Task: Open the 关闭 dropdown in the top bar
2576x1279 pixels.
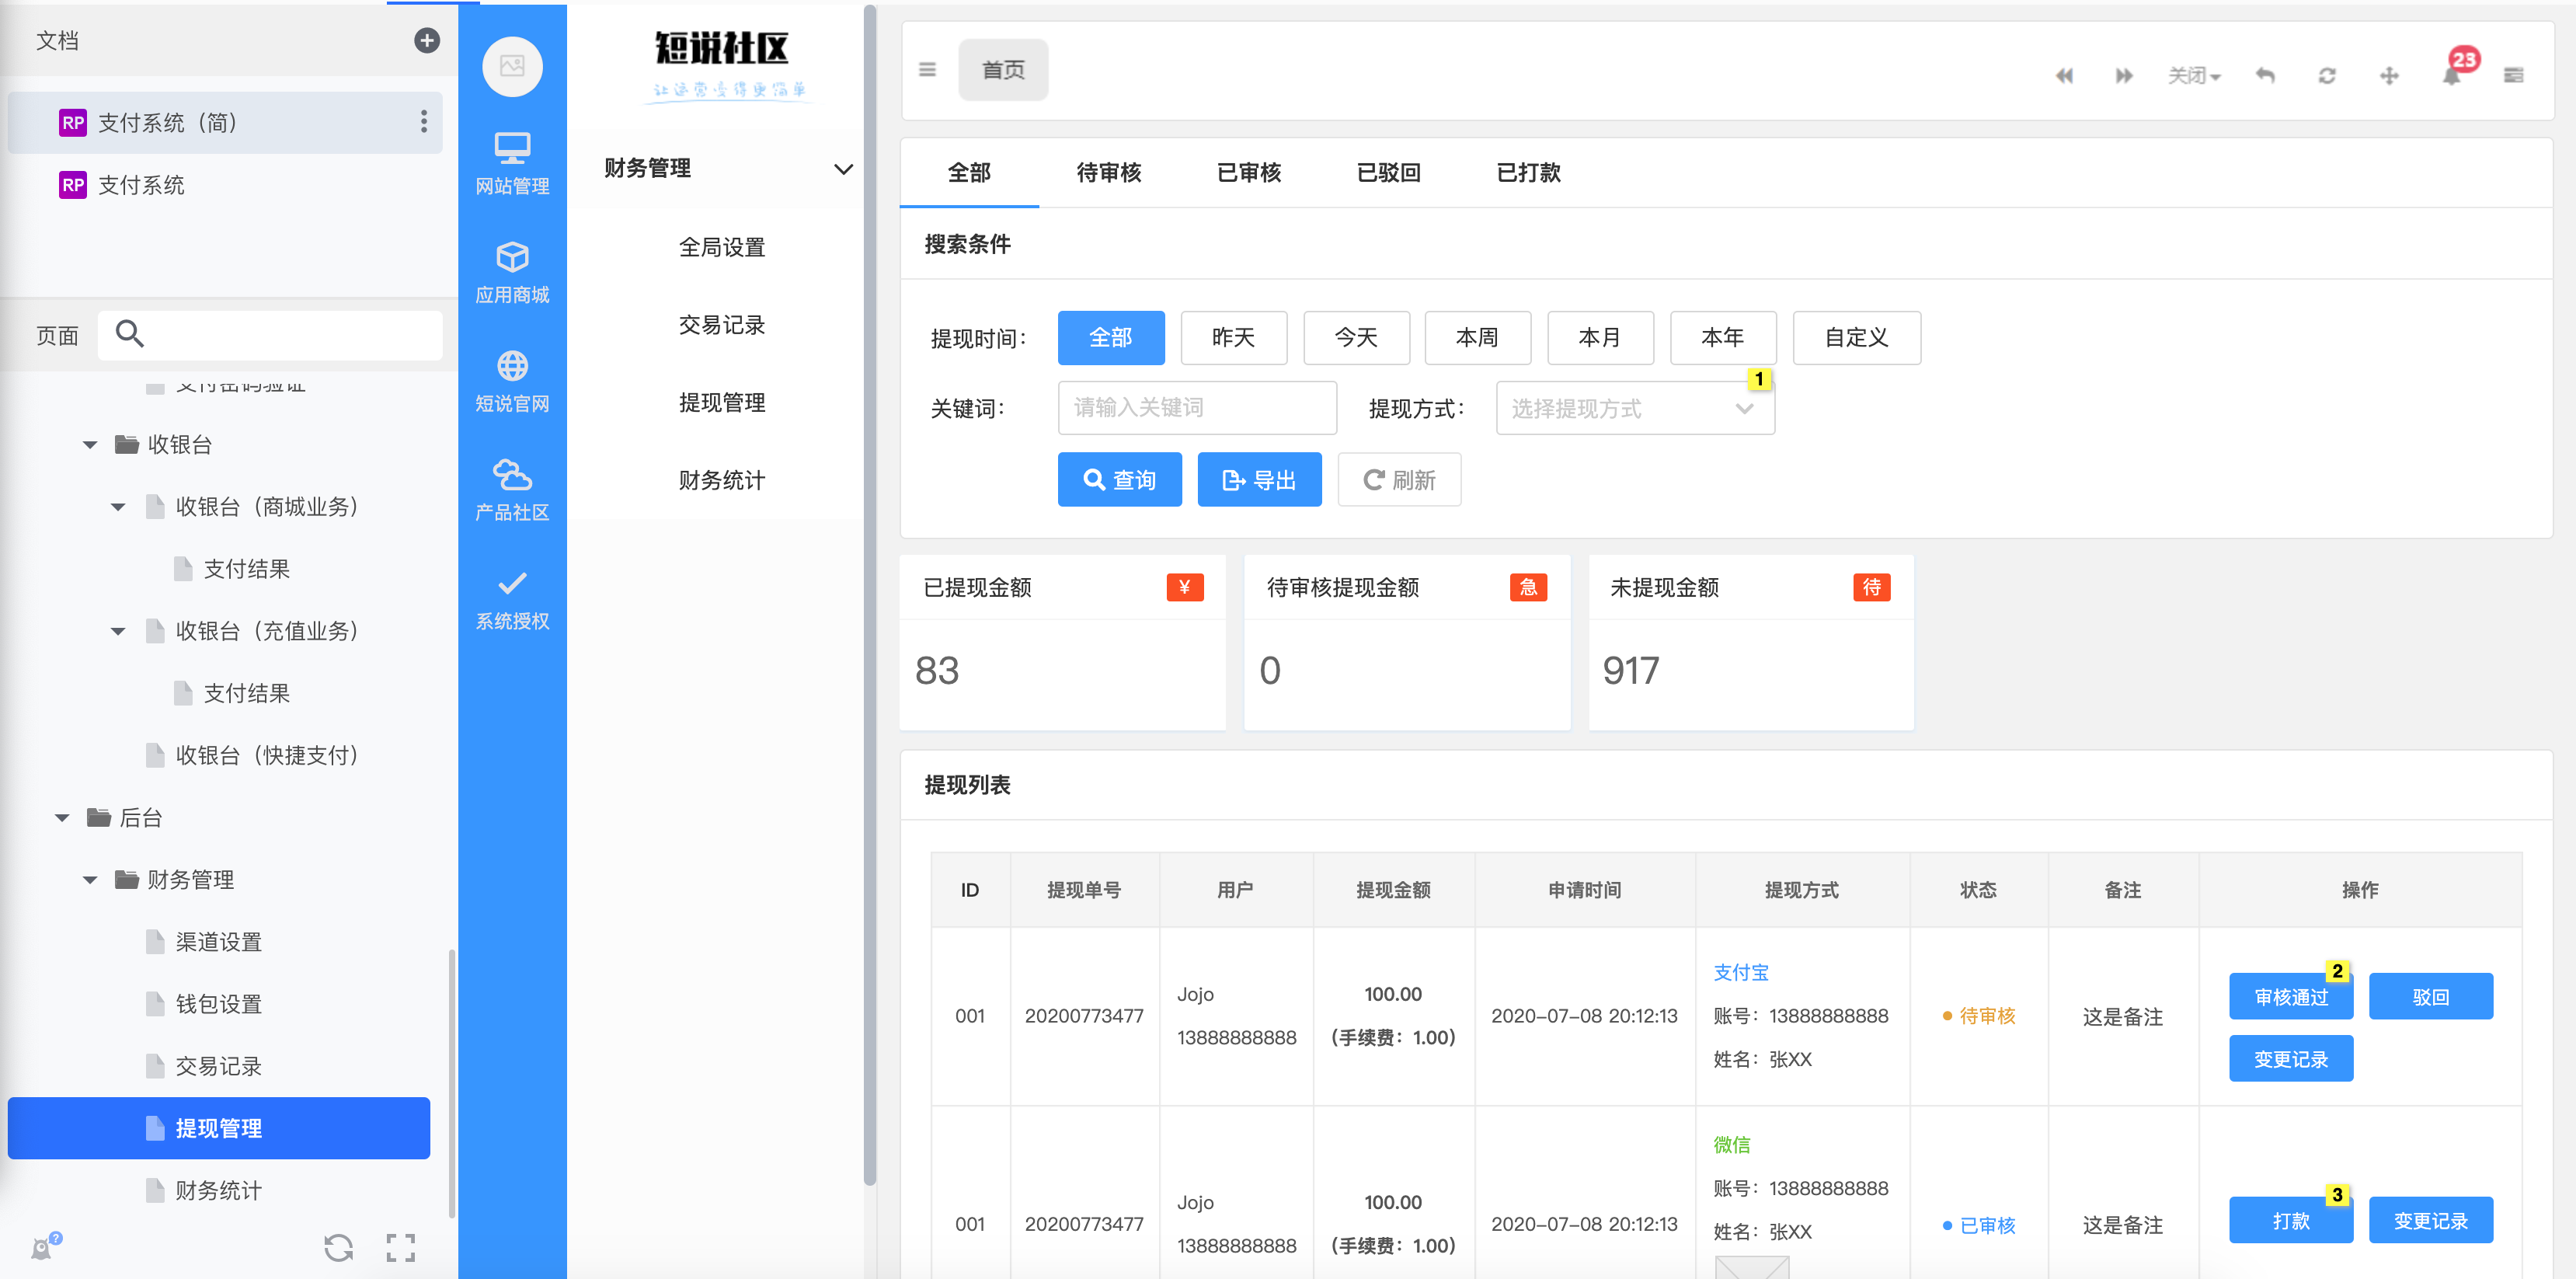Action: click(2194, 76)
